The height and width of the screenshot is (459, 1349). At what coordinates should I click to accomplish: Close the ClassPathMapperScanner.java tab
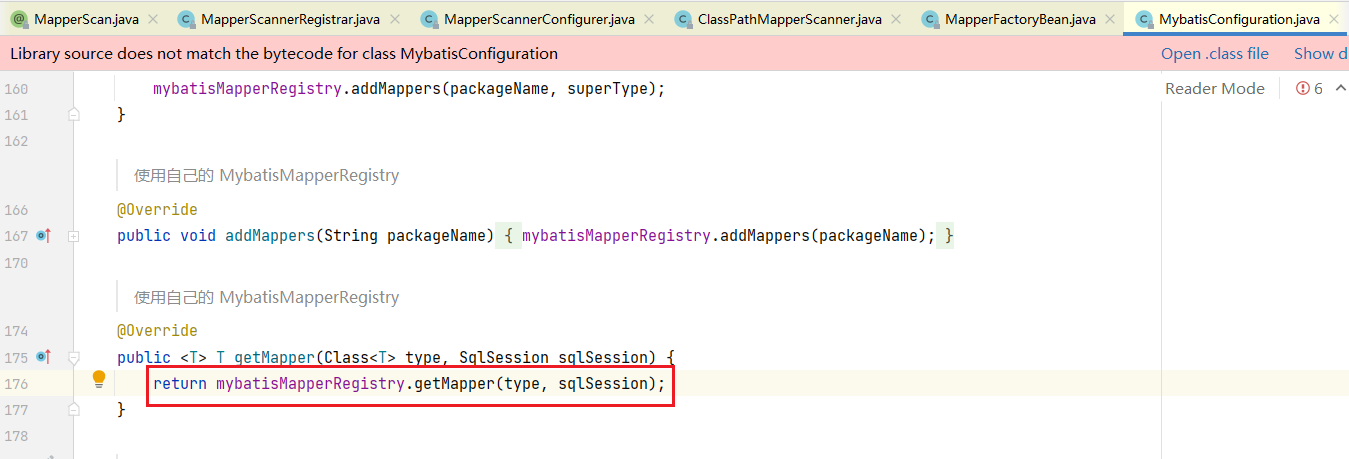pyautogui.click(x=897, y=19)
